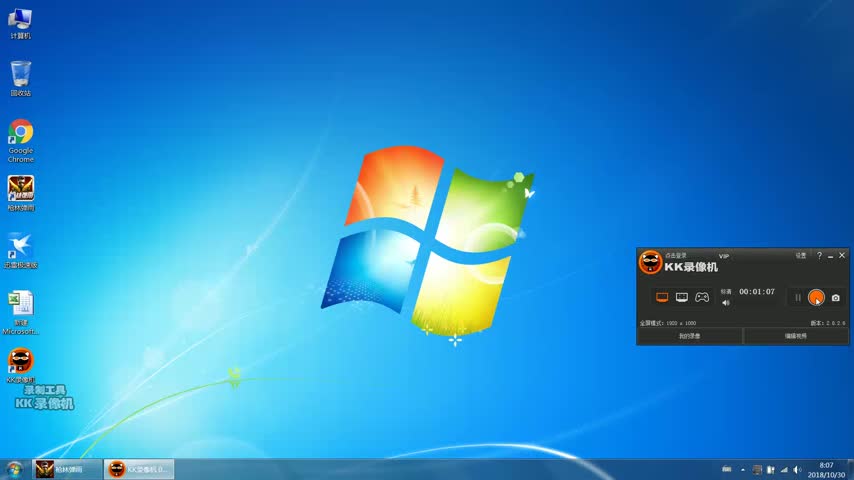
Task: Select the Thunder bird download shortcut icon
Action: (x=21, y=251)
